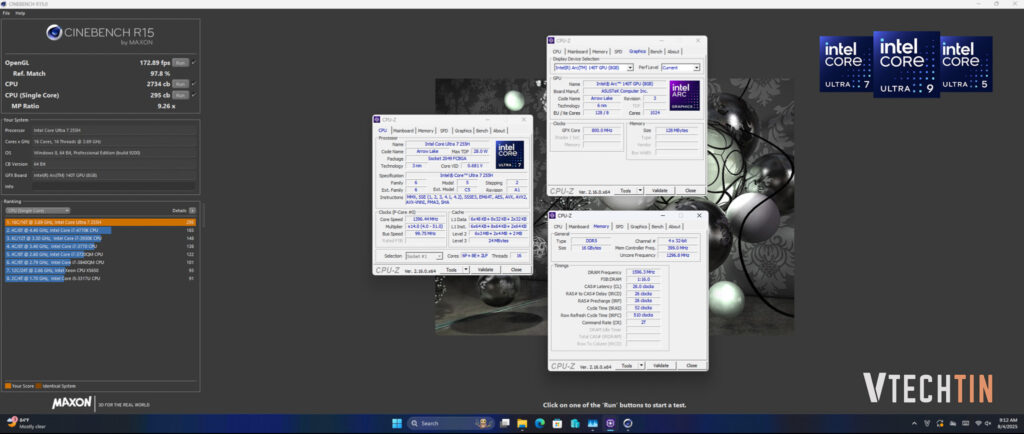Select the Core i7-3930K ranking row
Viewport: 1024px width, 434px height.
click(100, 238)
